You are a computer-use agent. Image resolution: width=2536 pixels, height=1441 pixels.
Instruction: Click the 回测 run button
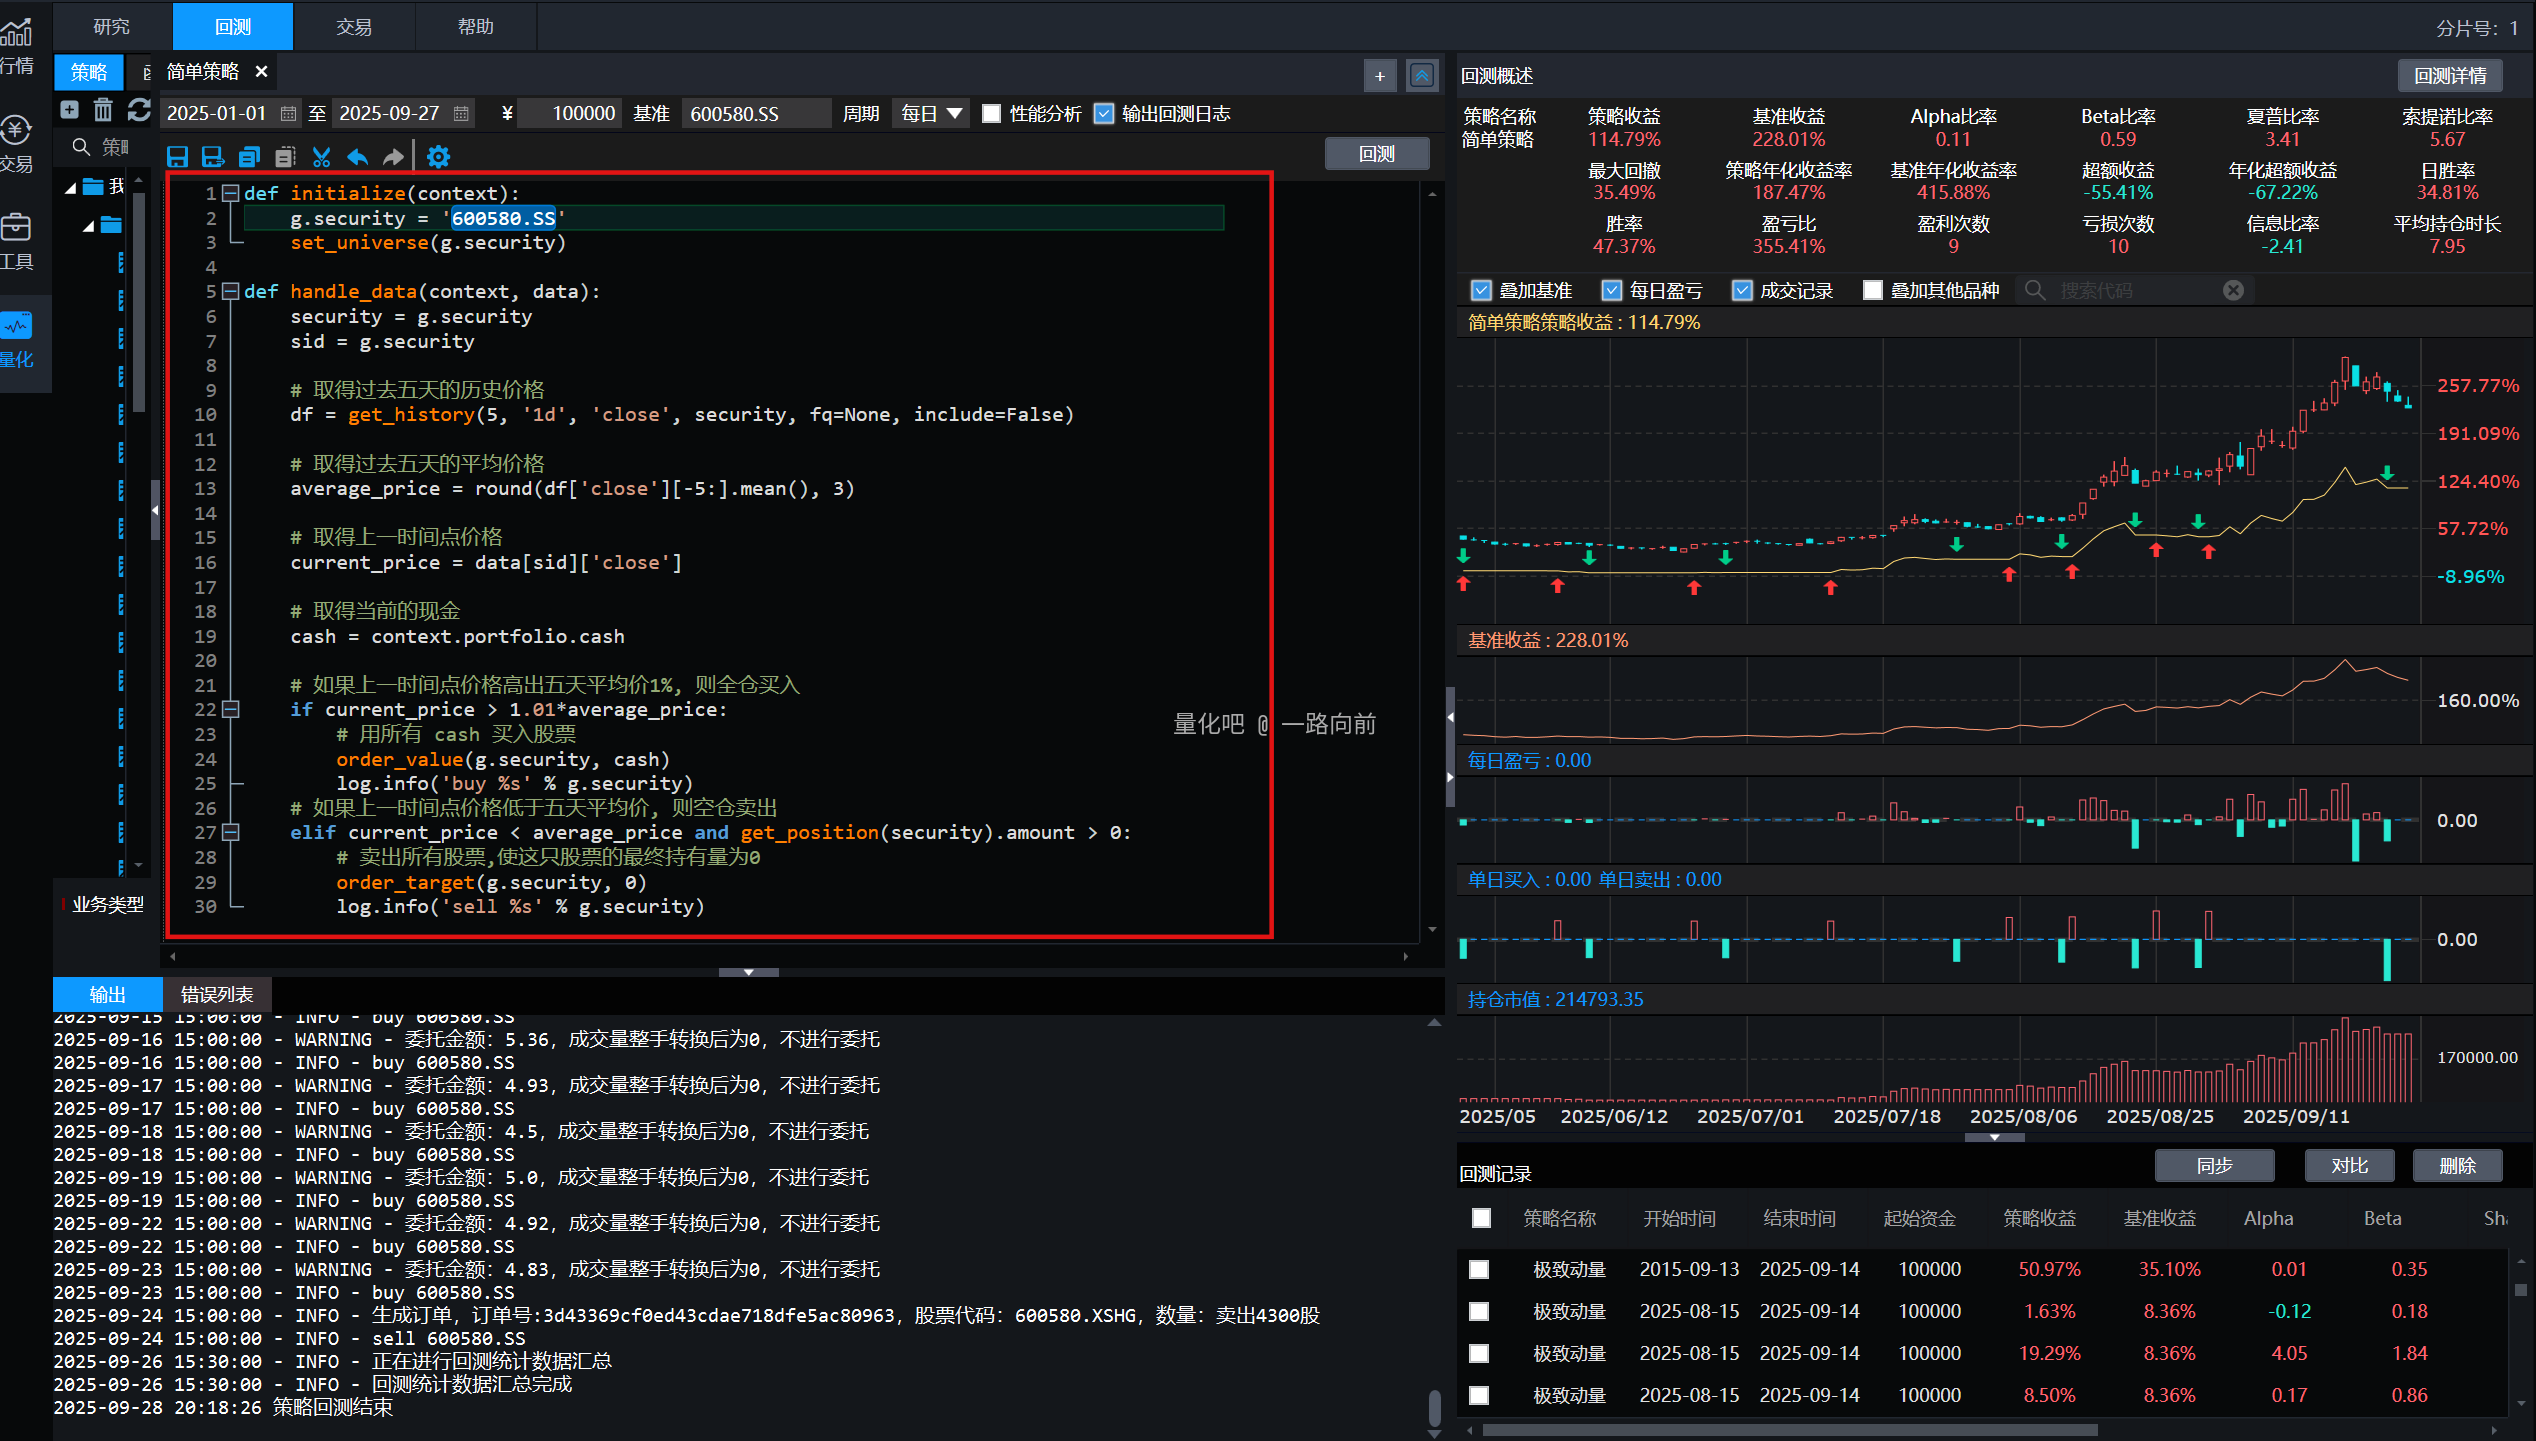click(x=1376, y=154)
